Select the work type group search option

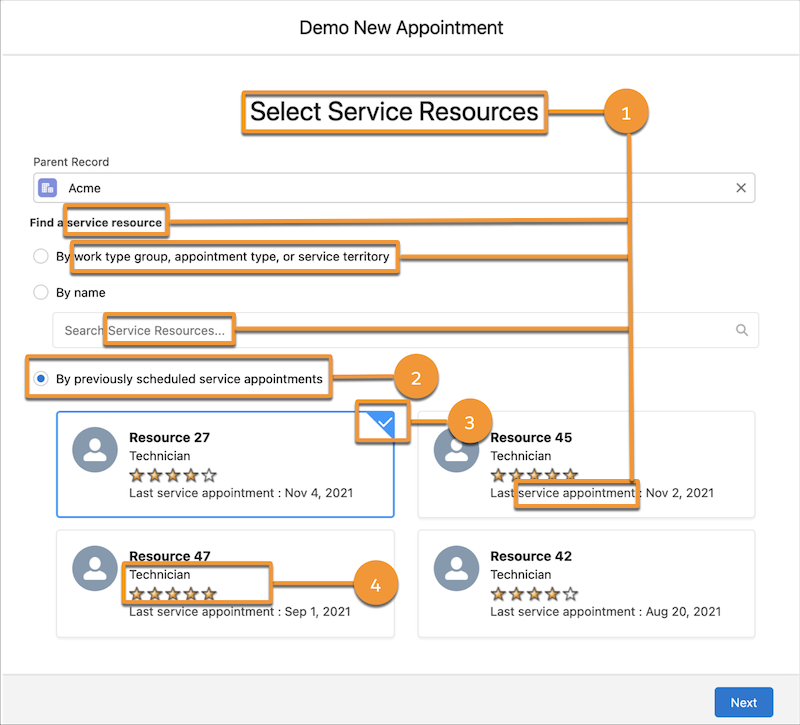point(40,256)
